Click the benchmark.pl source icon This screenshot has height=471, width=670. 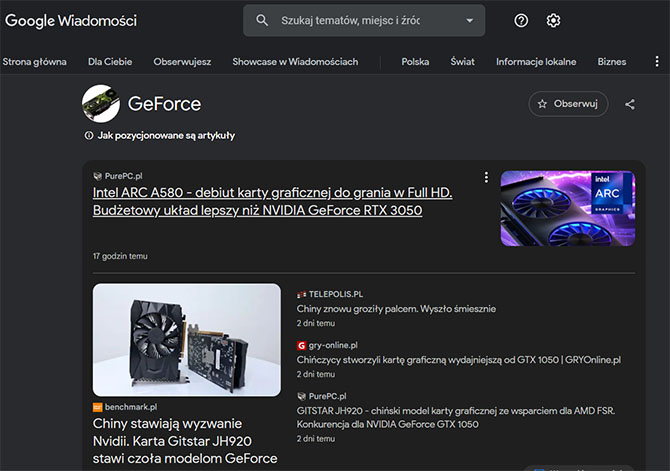tap(97, 407)
